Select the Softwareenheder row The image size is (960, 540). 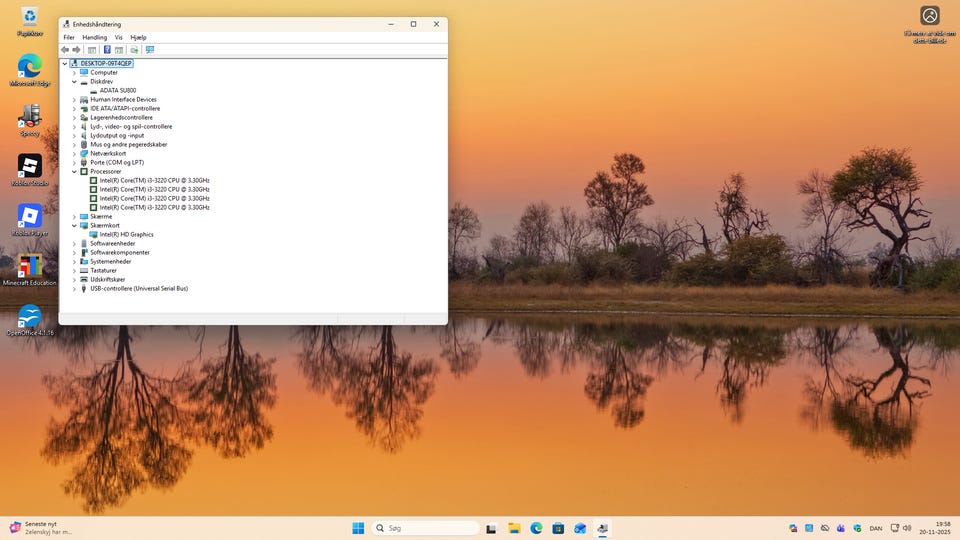(x=113, y=243)
